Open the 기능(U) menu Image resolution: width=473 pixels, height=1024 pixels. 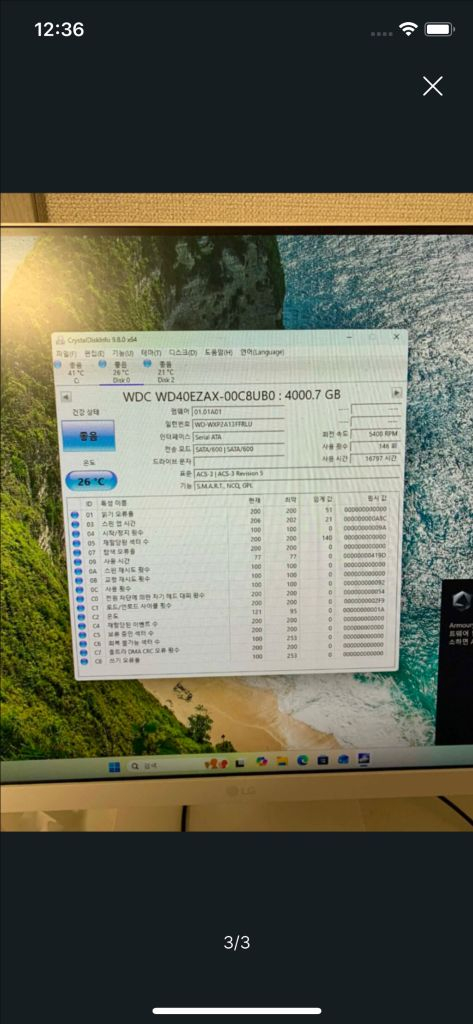click(122, 353)
